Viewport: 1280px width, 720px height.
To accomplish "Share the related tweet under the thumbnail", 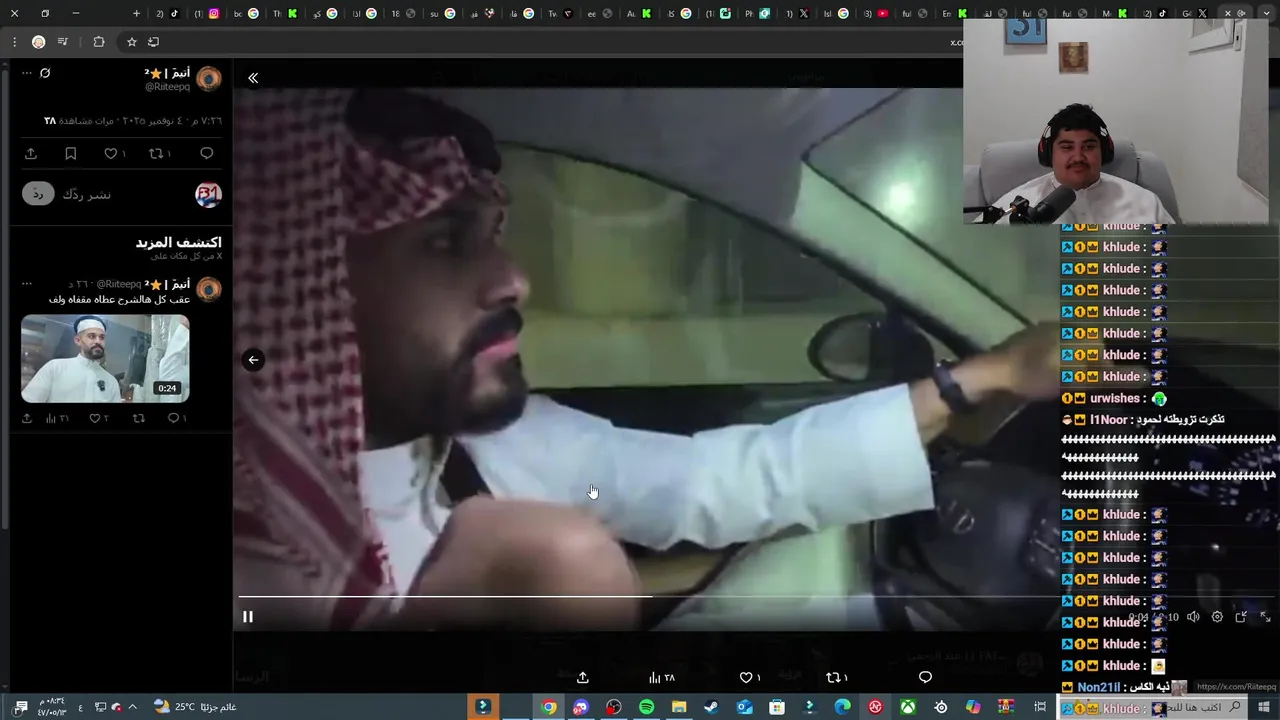I will (x=27, y=418).
